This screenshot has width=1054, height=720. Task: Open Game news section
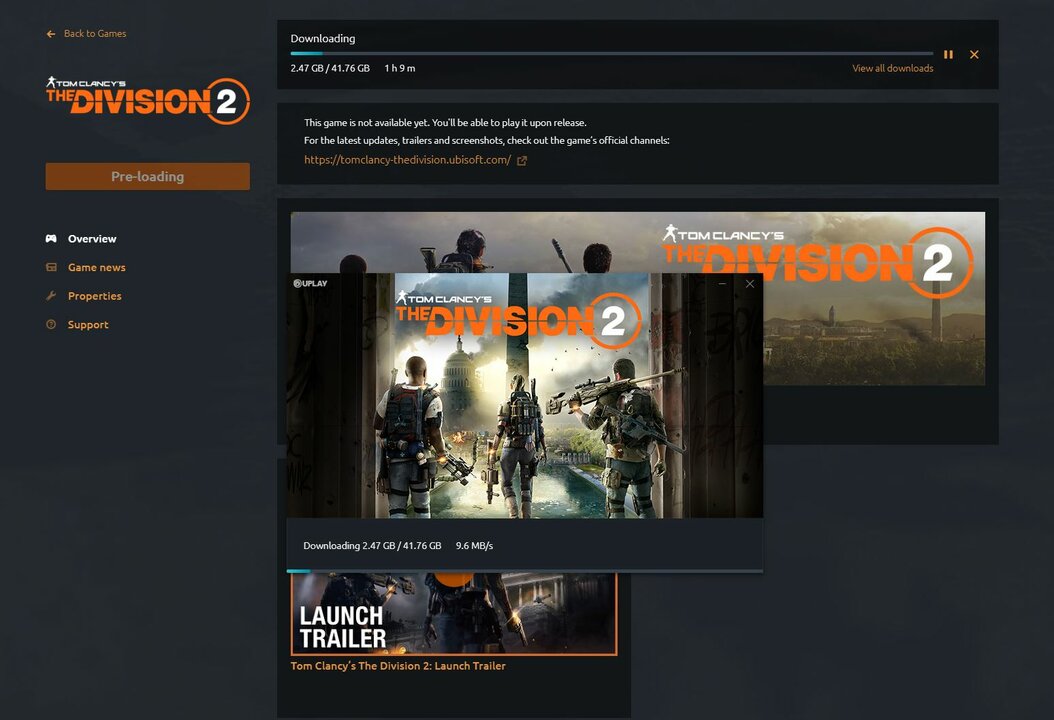97,268
